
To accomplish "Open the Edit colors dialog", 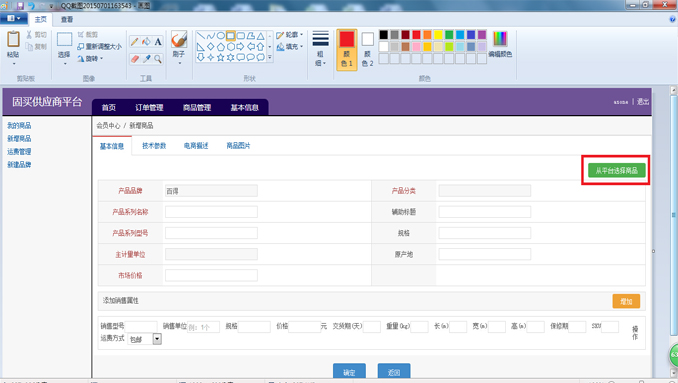I will (500, 44).
